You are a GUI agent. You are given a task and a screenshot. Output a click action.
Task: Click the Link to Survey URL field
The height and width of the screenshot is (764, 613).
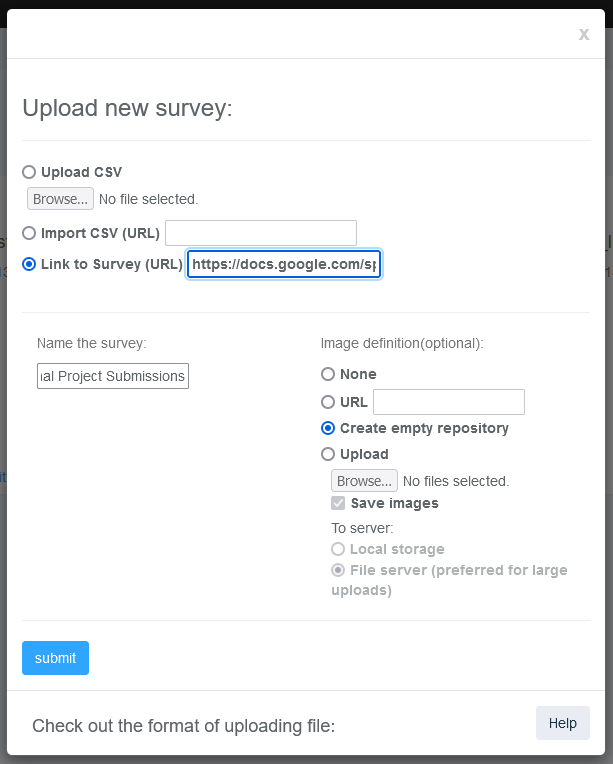point(284,264)
